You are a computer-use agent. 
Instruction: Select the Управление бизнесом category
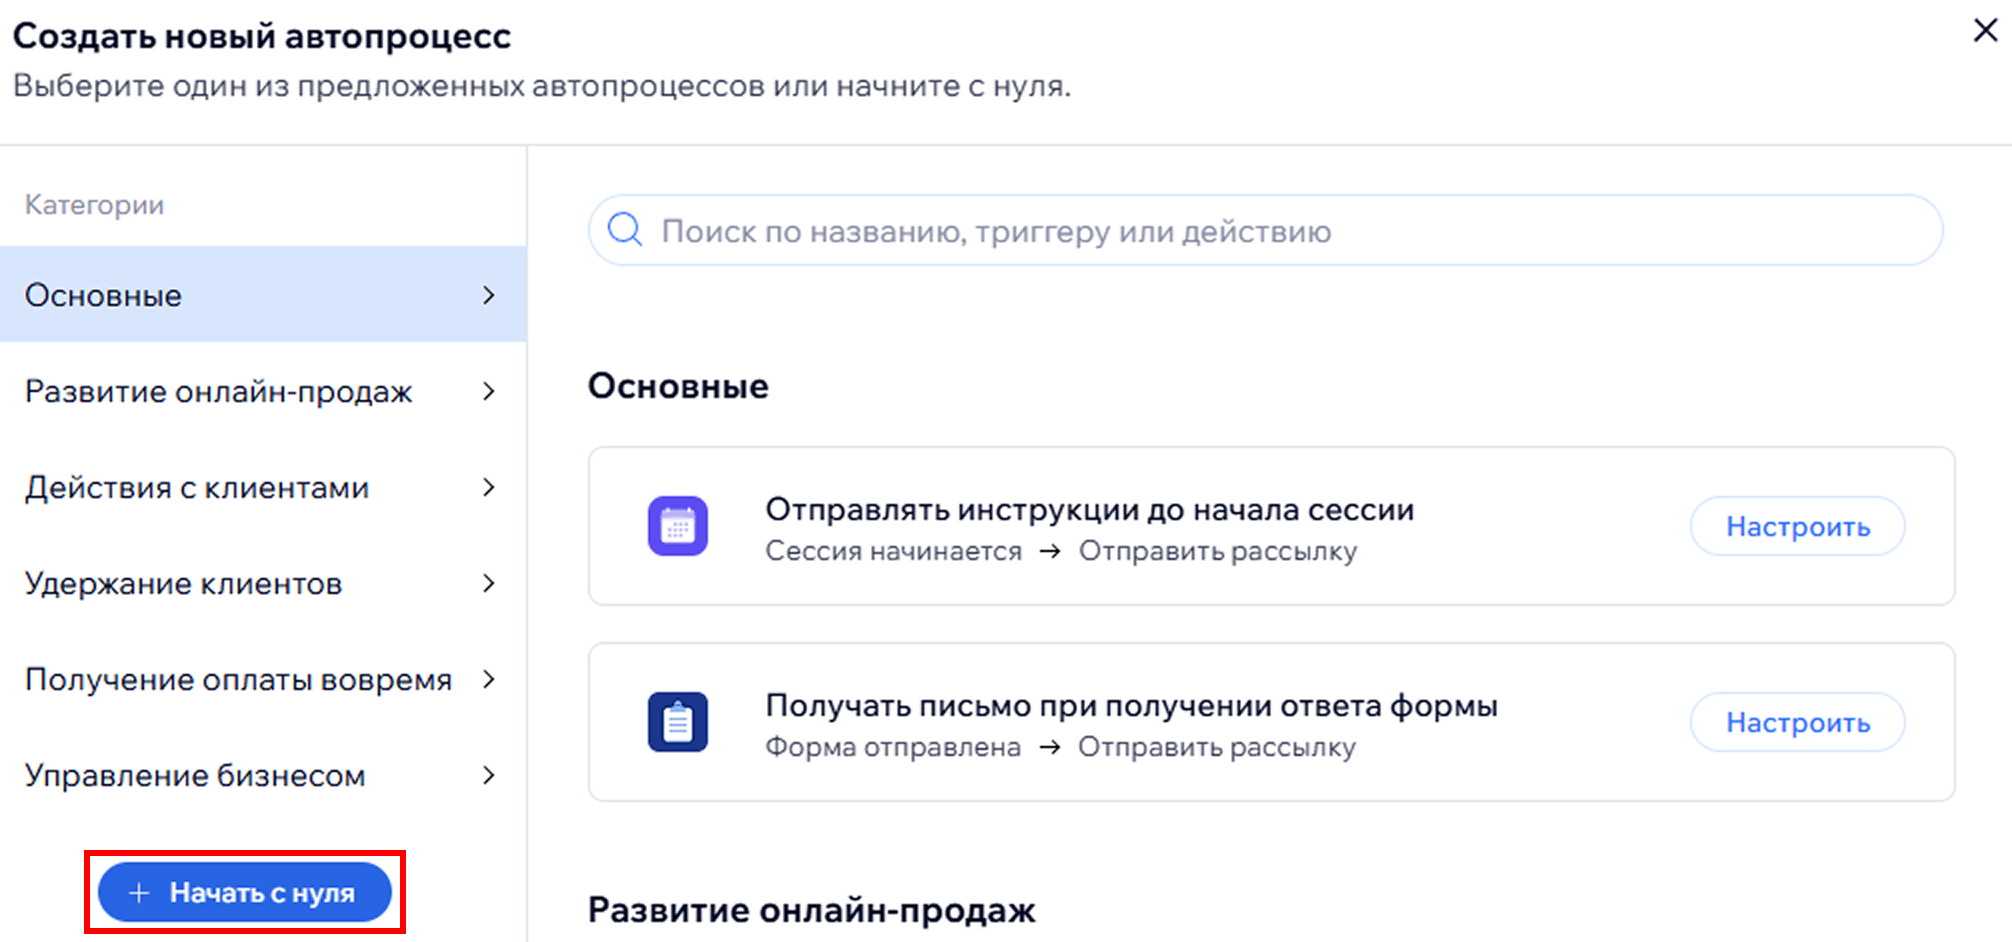[x=195, y=775]
